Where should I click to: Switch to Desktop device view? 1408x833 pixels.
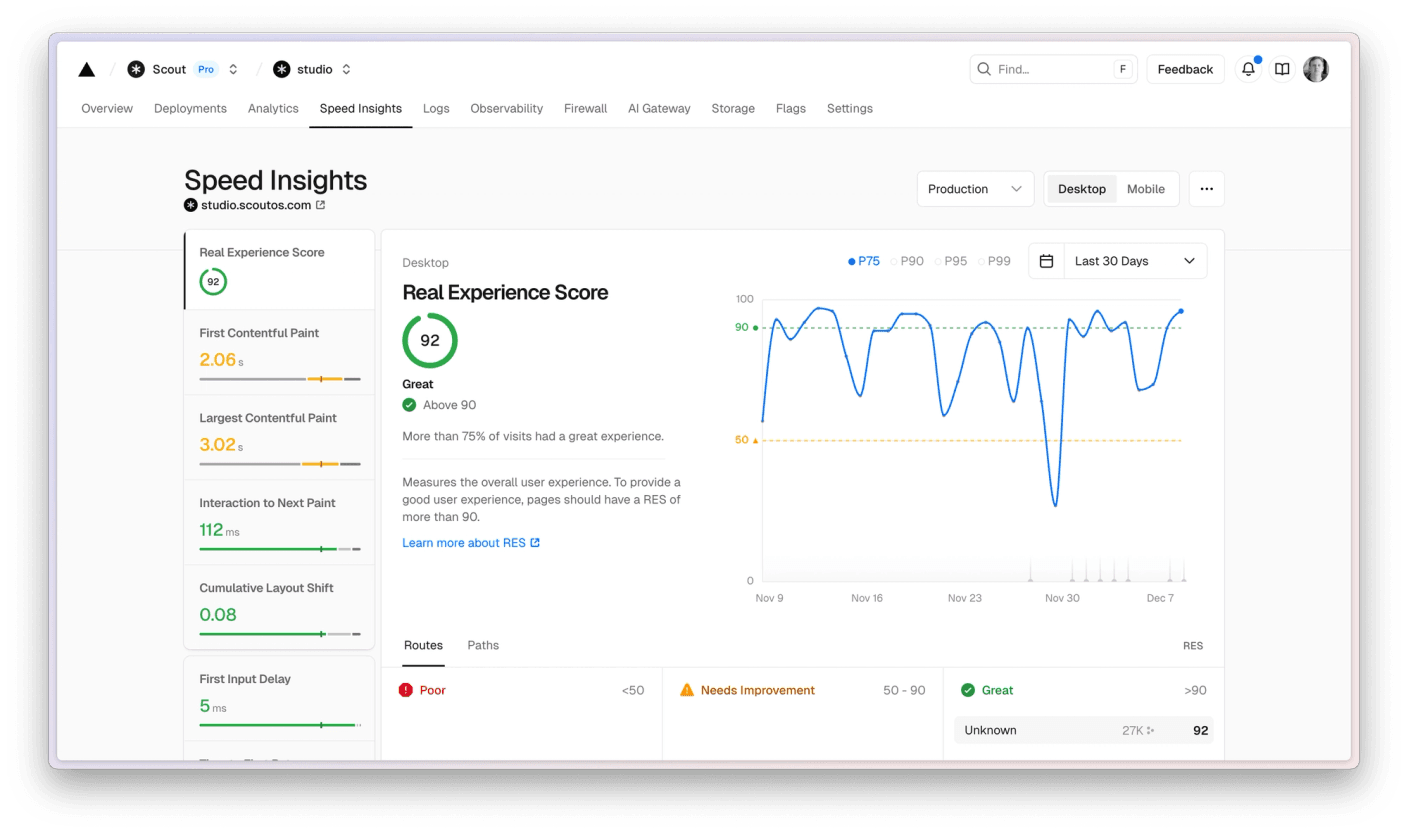1082,189
